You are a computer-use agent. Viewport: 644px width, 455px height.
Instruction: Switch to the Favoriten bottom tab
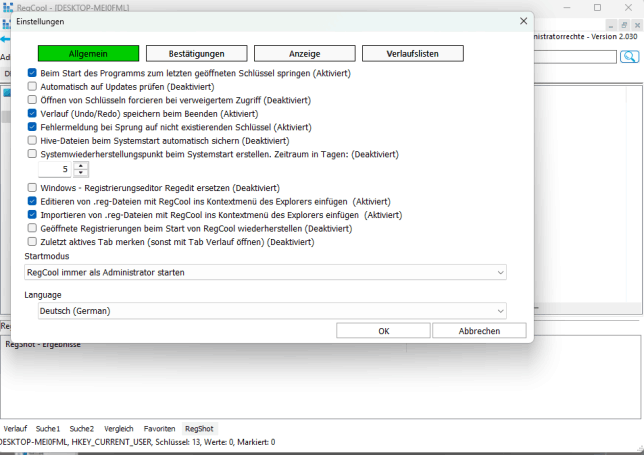point(159,428)
